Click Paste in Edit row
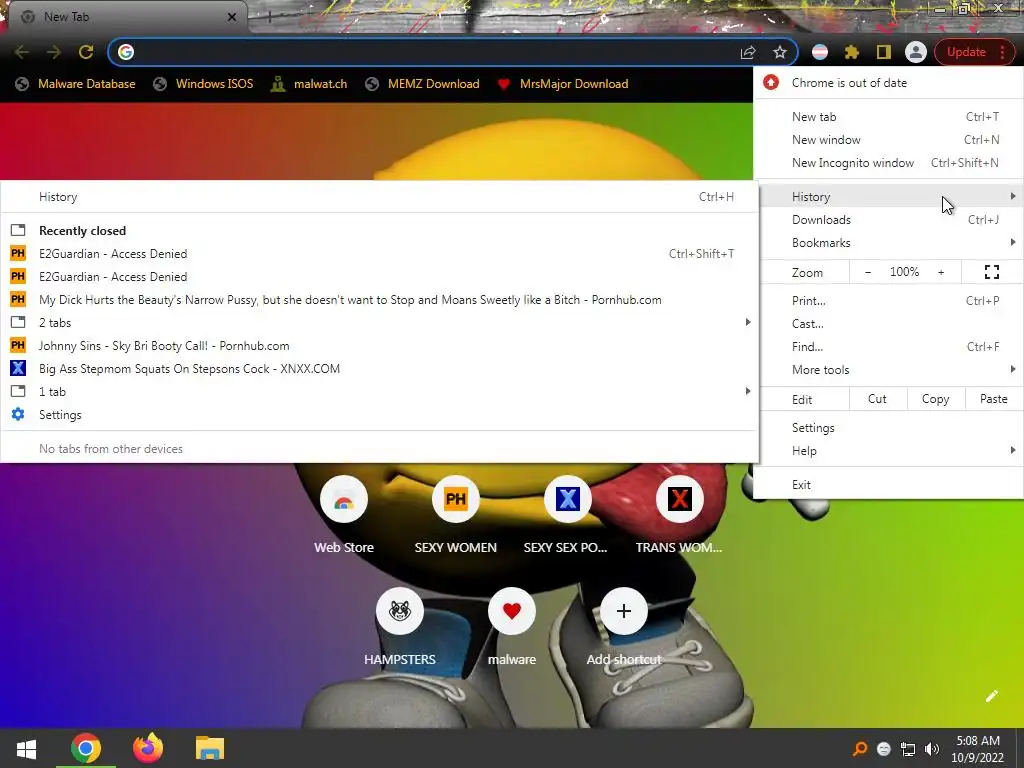1024x768 pixels. pyautogui.click(x=993, y=399)
